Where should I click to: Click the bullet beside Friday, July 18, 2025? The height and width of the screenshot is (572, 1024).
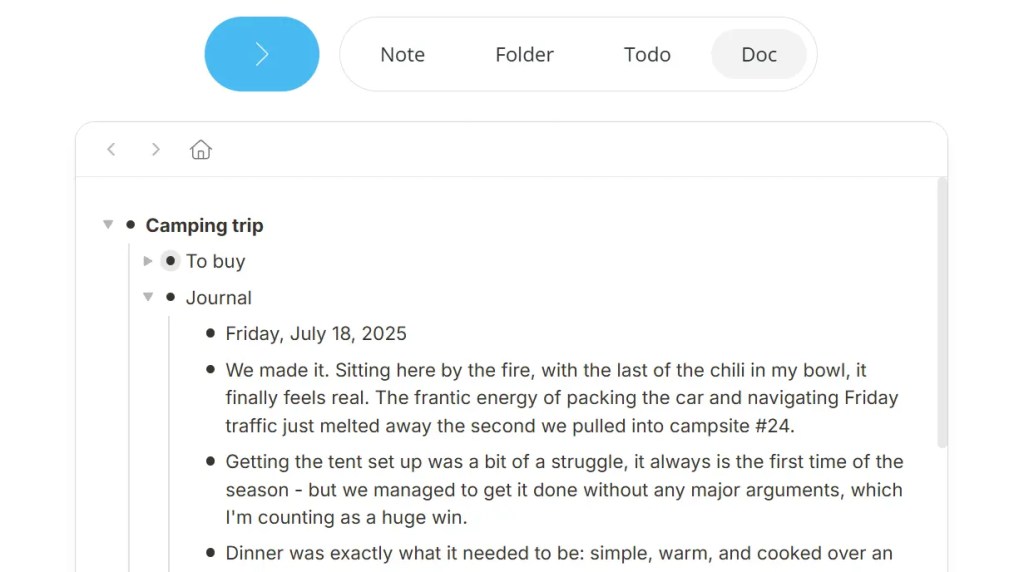click(x=210, y=333)
